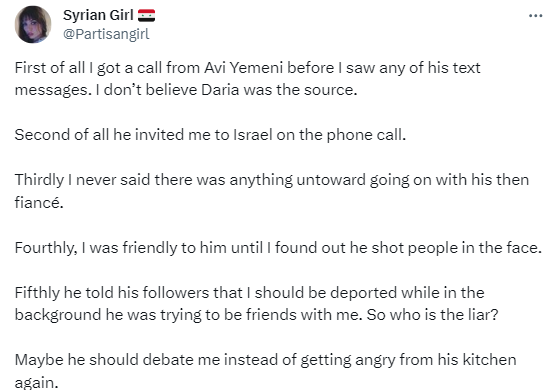This screenshot has width=545, height=390.
Task: Click the final word 'again.' of the tweet
Action: pyautogui.click(x=36, y=383)
